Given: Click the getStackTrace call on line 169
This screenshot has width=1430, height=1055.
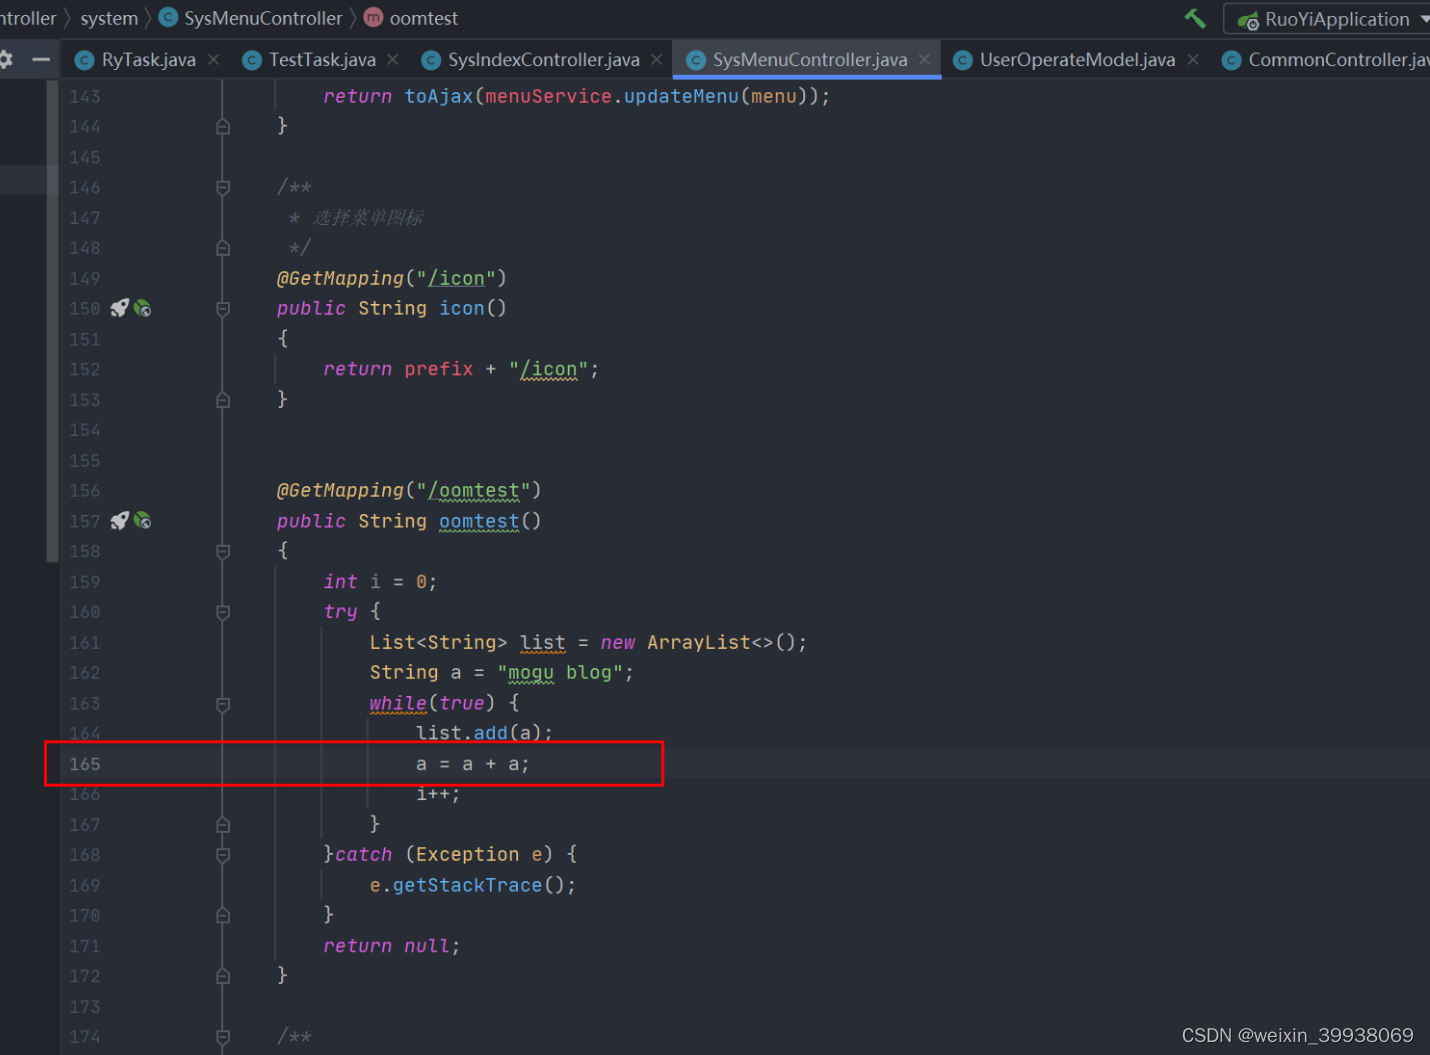Looking at the screenshot, I should [x=467, y=885].
